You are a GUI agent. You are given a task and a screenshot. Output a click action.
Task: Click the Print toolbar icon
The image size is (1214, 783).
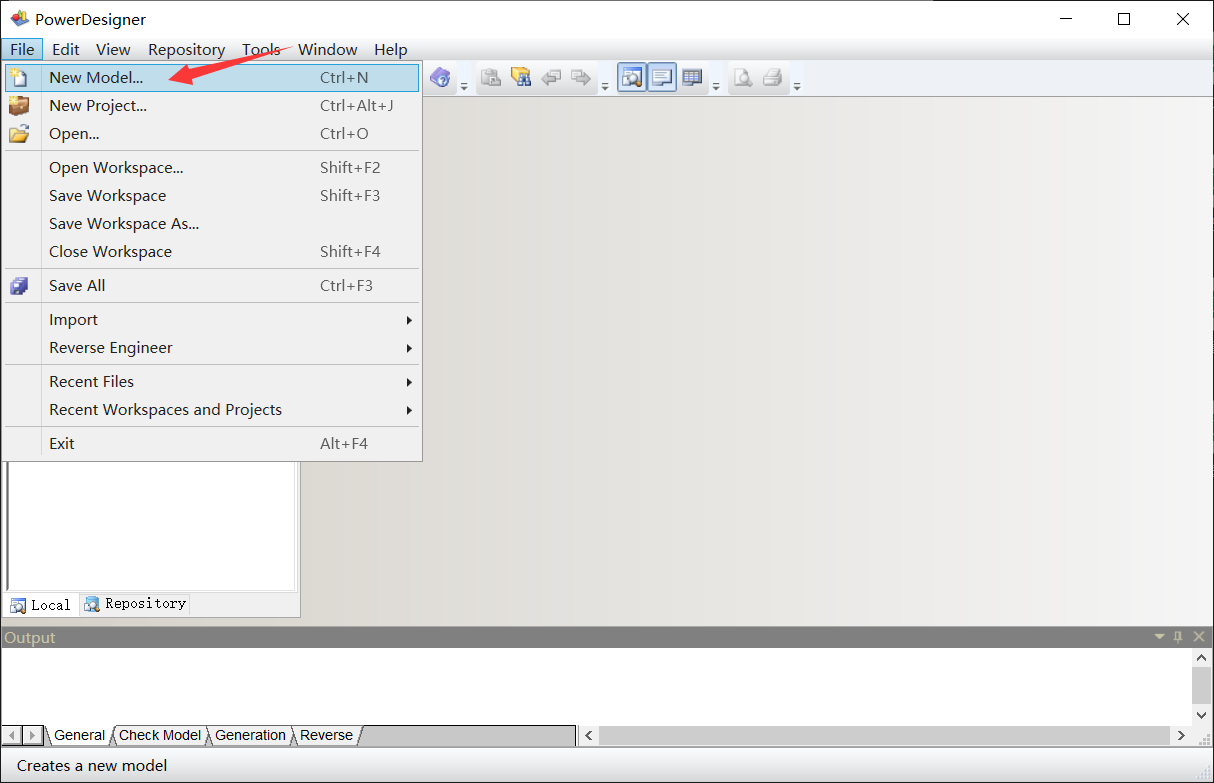click(773, 78)
